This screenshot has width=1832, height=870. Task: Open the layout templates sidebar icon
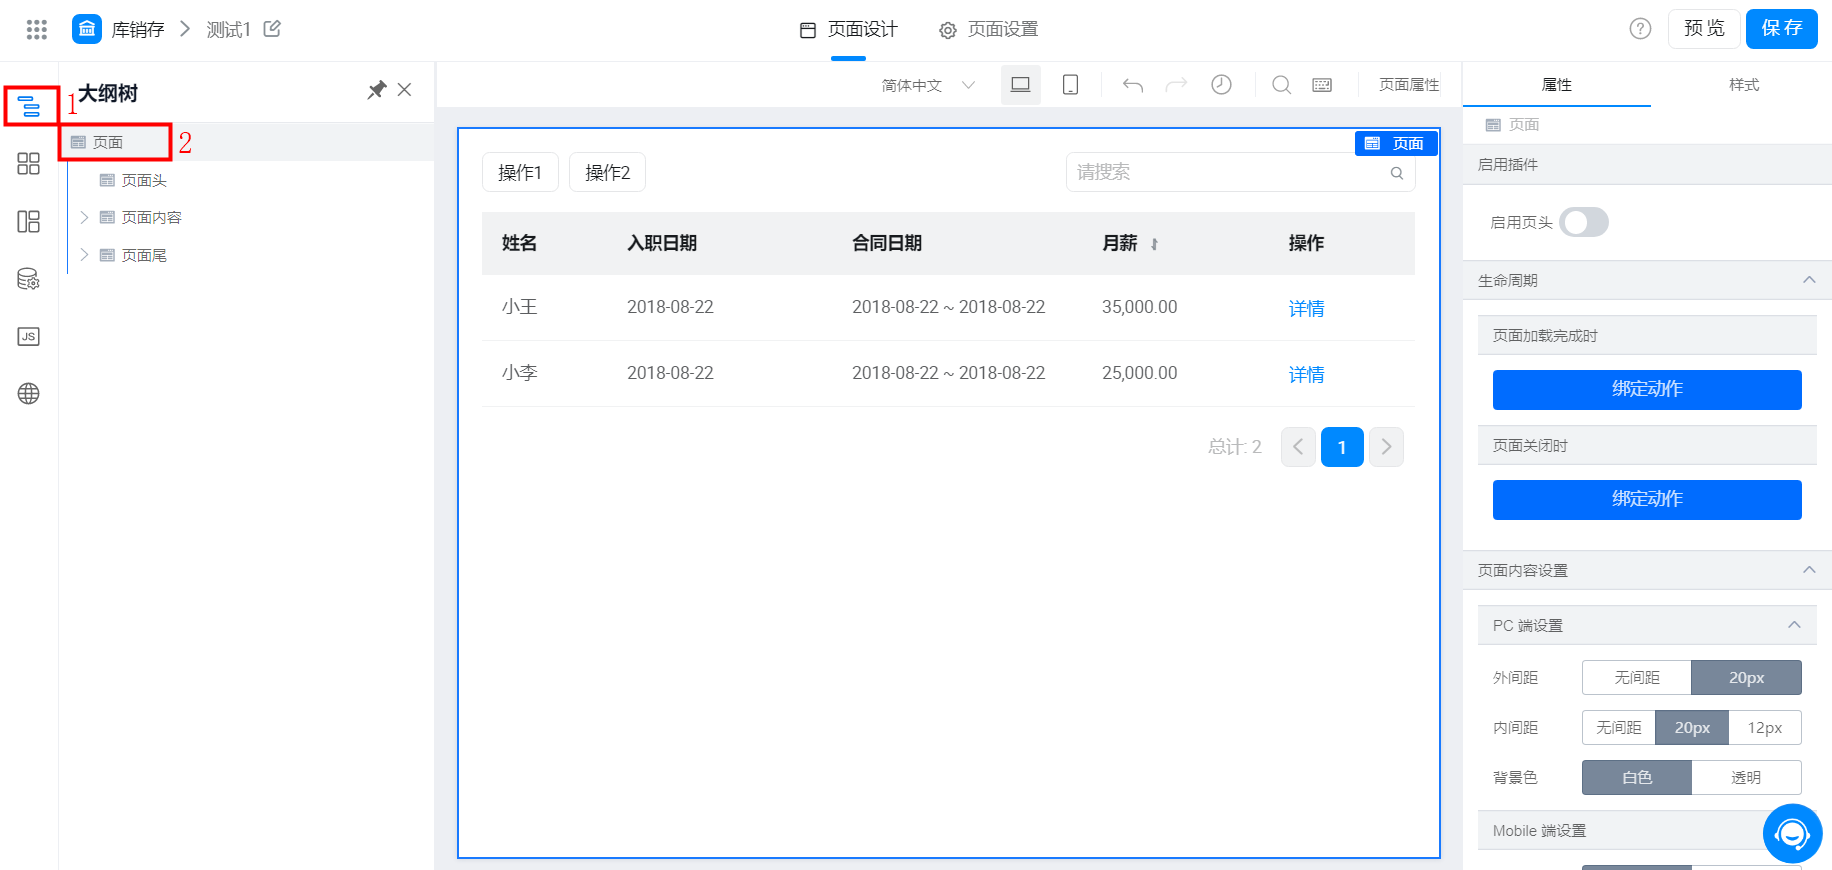tap(29, 221)
